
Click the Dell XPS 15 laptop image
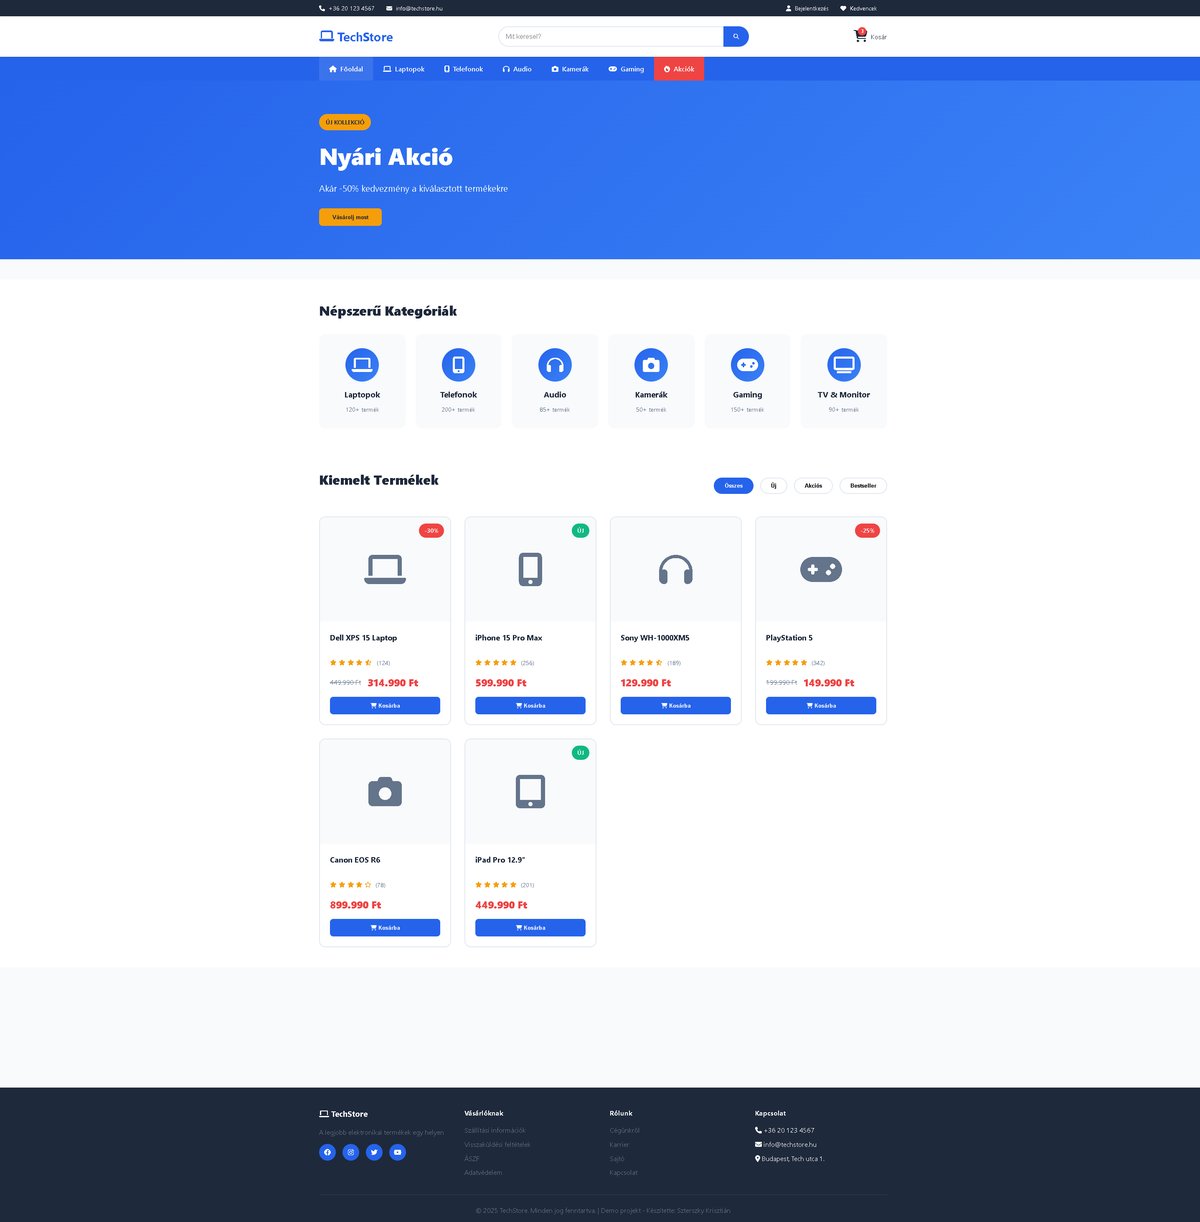pyautogui.click(x=385, y=569)
